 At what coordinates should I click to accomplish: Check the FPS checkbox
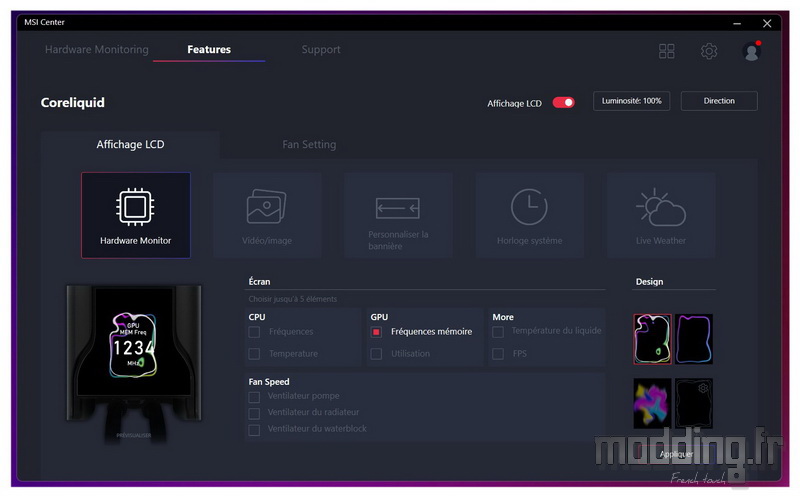(498, 354)
